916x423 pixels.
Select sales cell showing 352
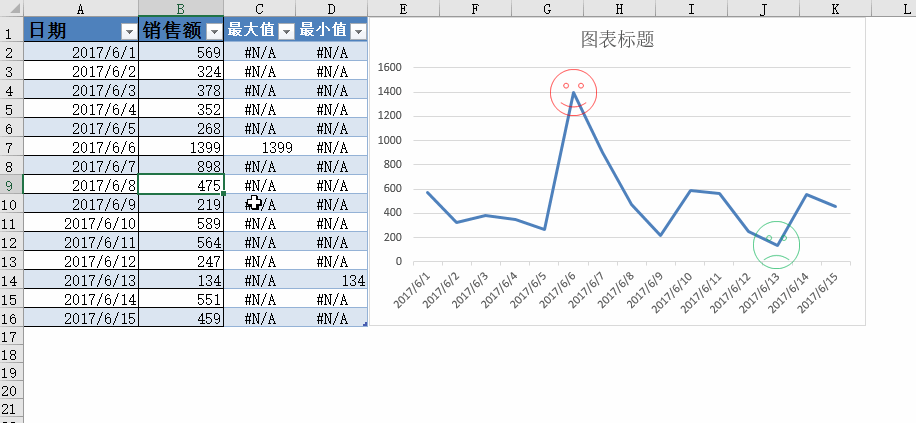[x=181, y=109]
